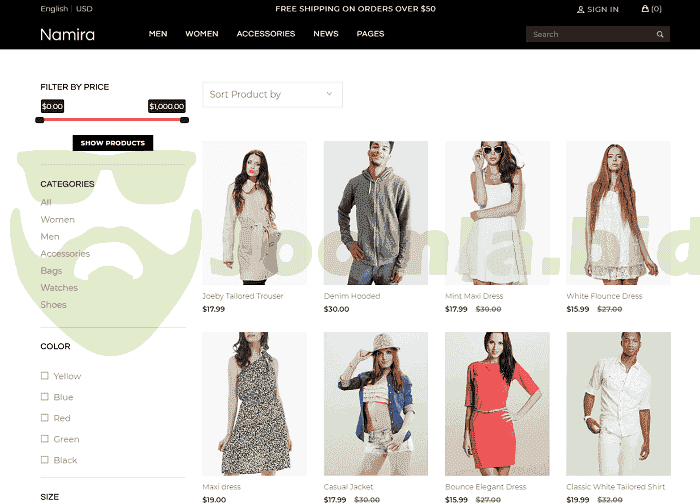Viewport: 700px width, 503px height.
Task: Open the Women menu item
Action: 201,34
